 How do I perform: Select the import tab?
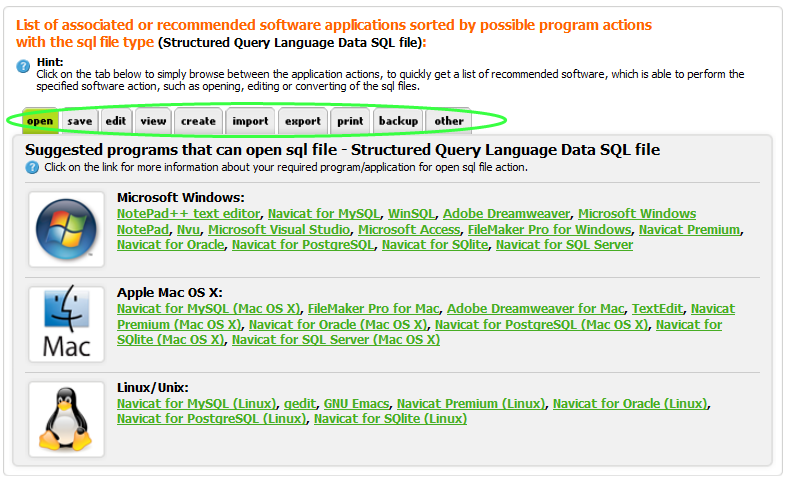point(250,121)
